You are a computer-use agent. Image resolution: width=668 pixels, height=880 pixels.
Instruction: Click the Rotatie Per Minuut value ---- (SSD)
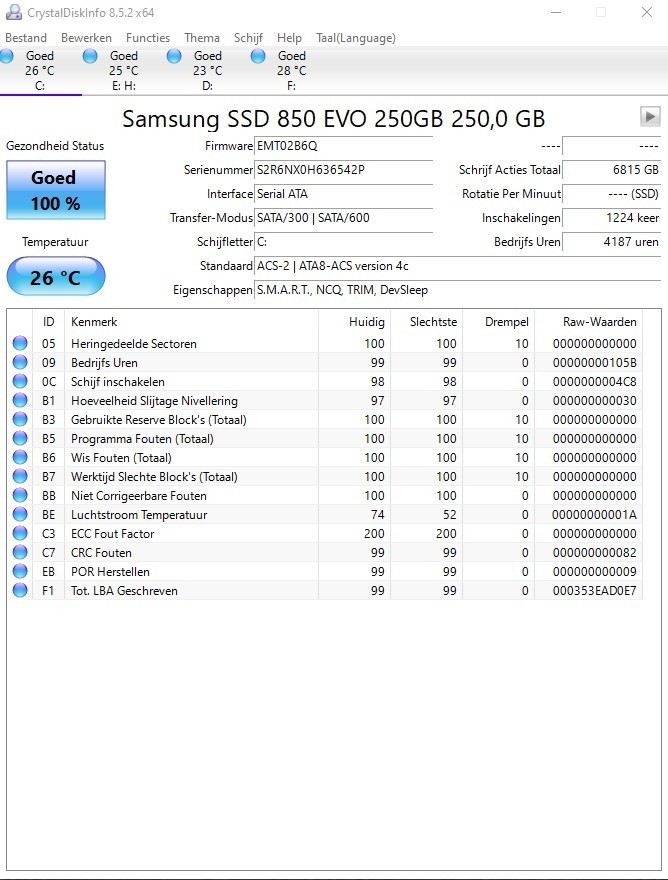click(x=611, y=194)
